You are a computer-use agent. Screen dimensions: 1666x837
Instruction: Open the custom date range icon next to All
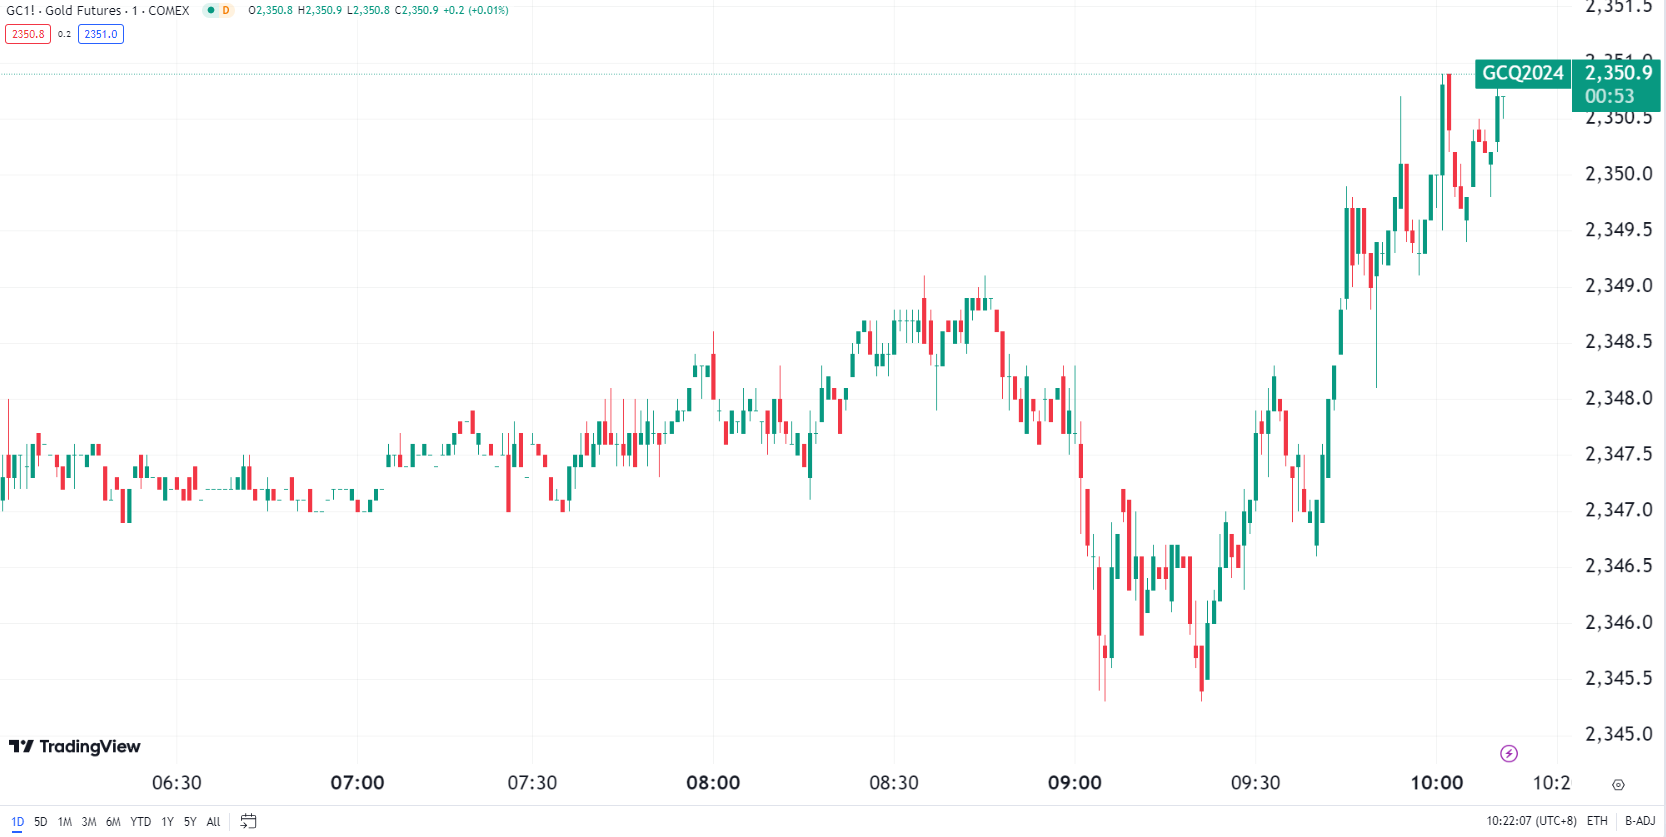pyautogui.click(x=248, y=821)
